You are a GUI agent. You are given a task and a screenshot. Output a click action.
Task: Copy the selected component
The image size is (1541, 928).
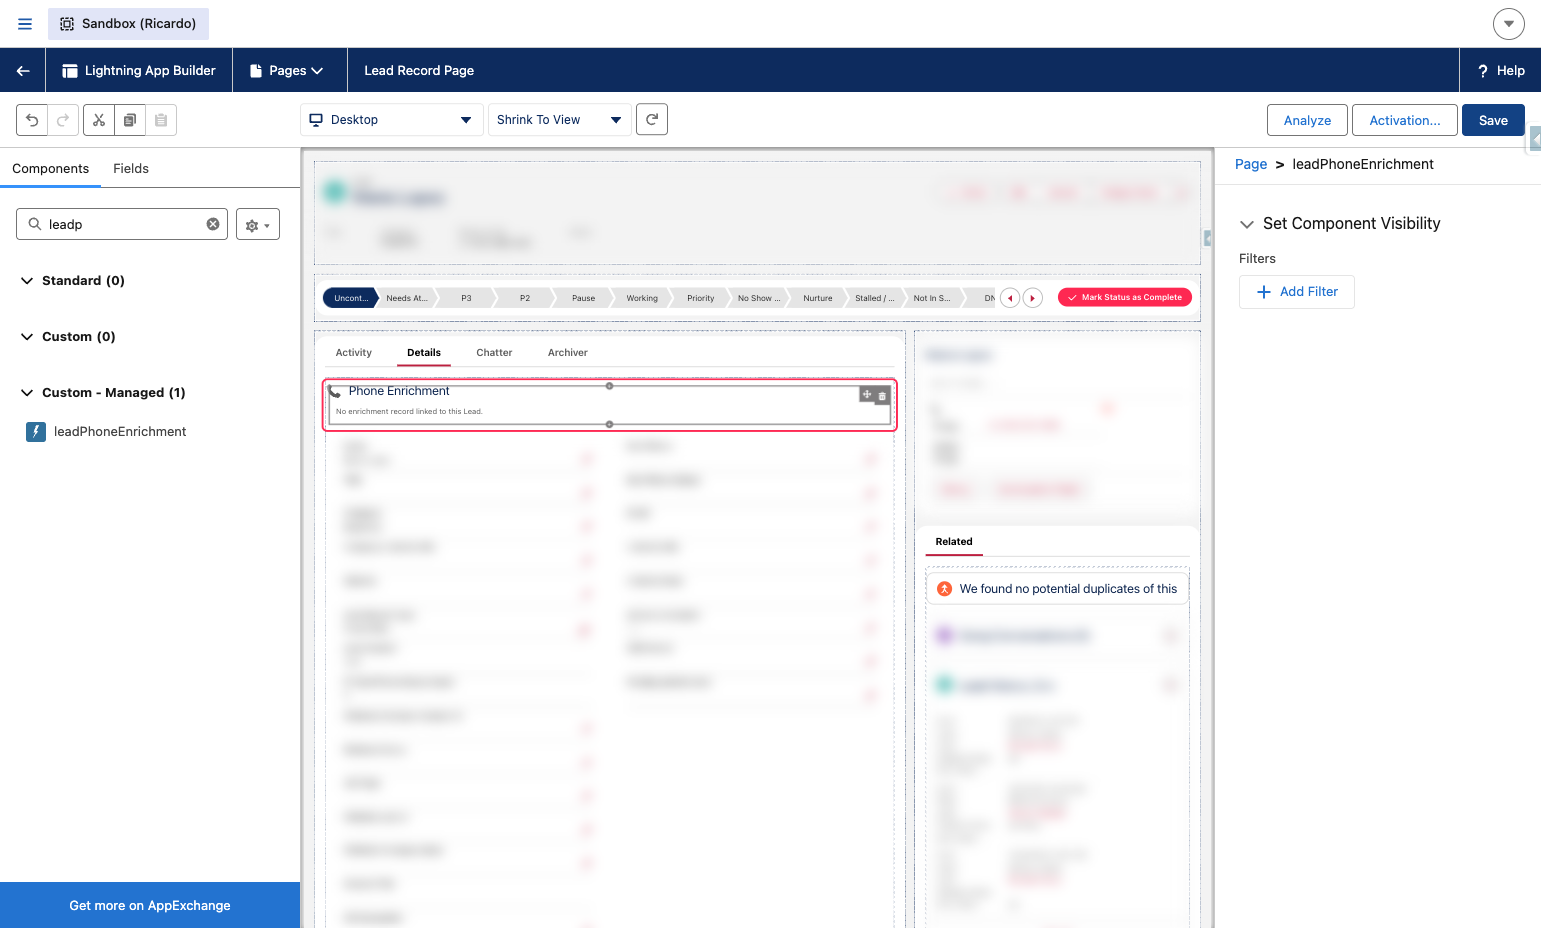pyautogui.click(x=130, y=120)
